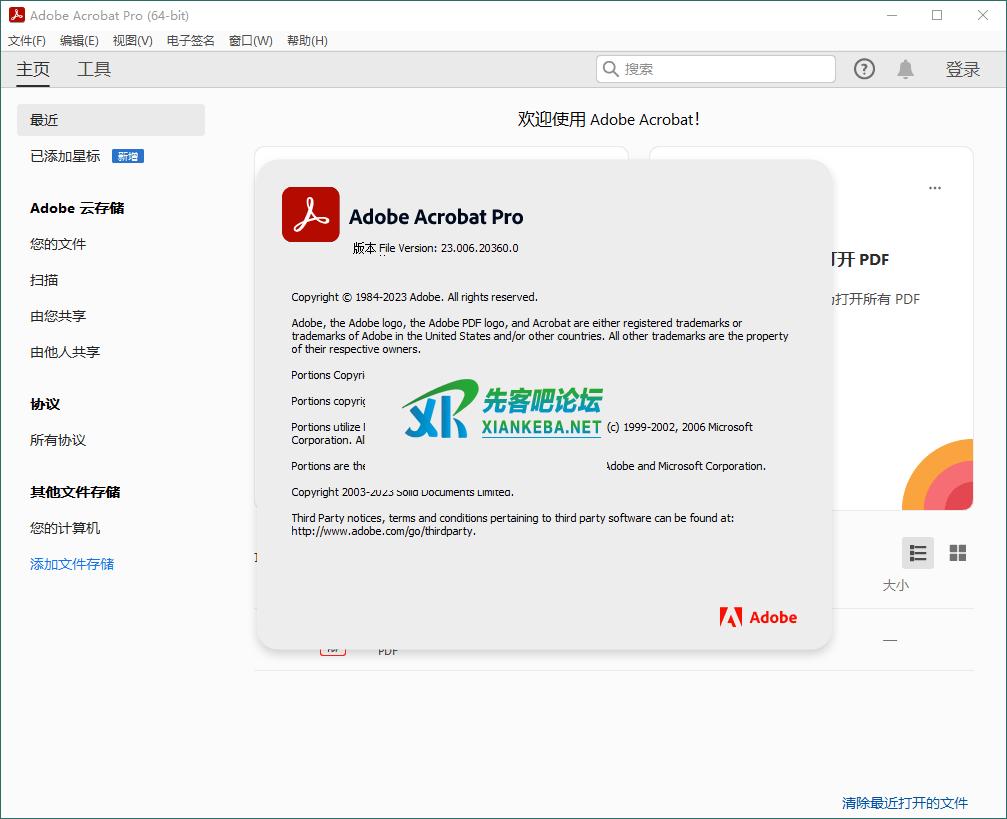Switch to list view icon
The image size is (1007, 819).
[917, 553]
